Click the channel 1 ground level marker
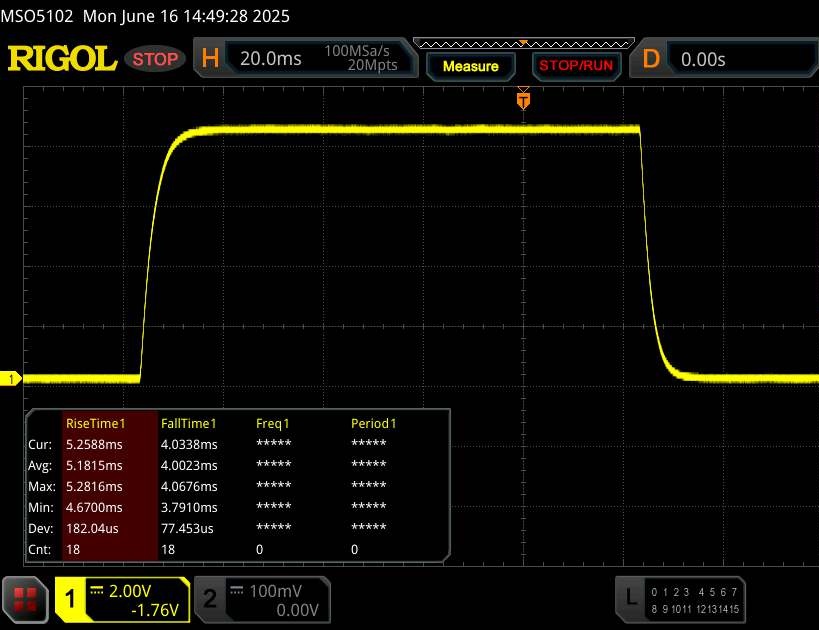This screenshot has height=630, width=819. pos(10,379)
